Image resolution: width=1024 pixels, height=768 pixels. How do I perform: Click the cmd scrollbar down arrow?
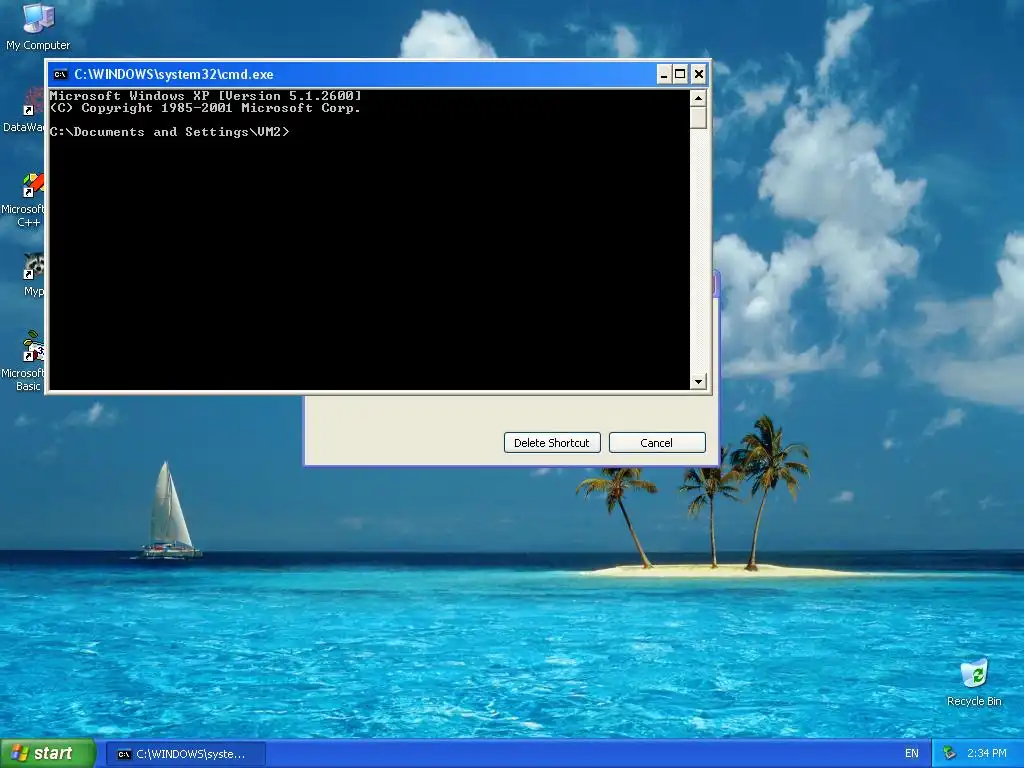pyautogui.click(x=698, y=381)
